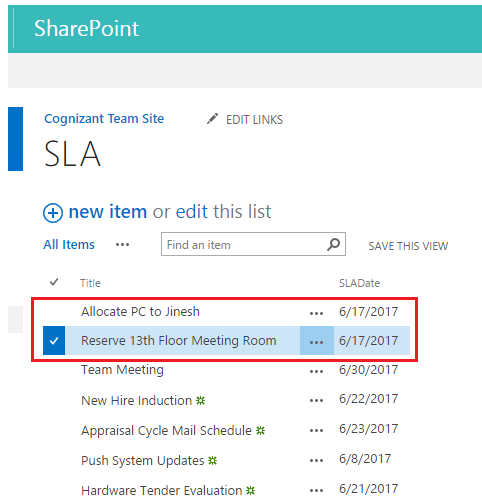Image resolution: width=482 pixels, height=504 pixels.
Task: Click Reserve 13th Floor Meeting Room title
Action: tap(179, 341)
